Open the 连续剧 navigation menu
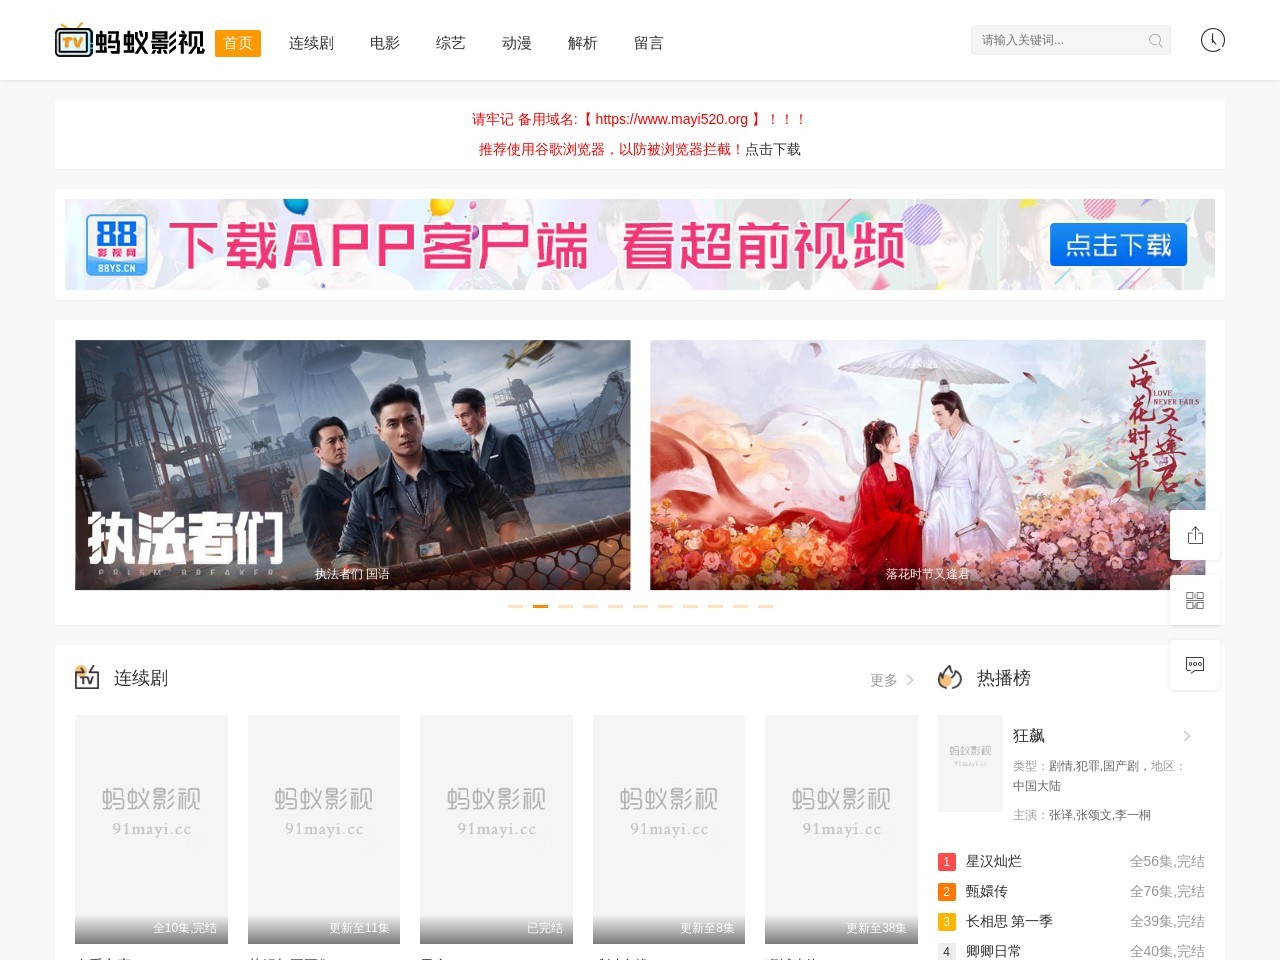 coord(311,43)
